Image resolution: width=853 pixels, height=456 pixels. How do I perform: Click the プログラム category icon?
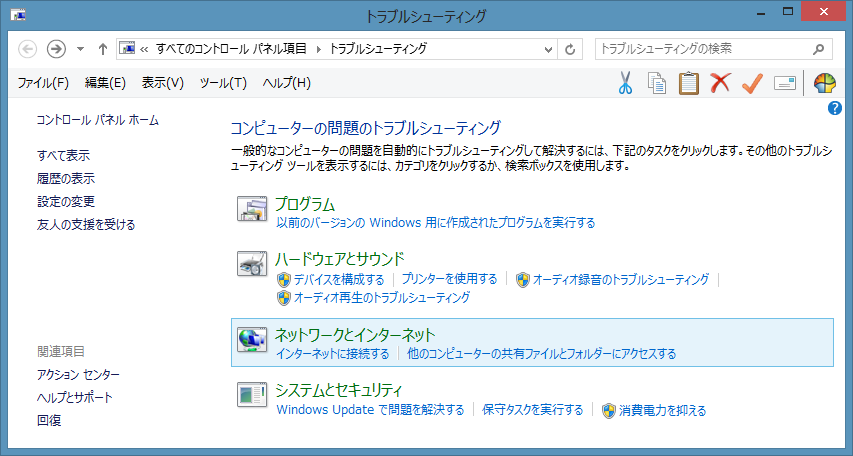click(252, 209)
